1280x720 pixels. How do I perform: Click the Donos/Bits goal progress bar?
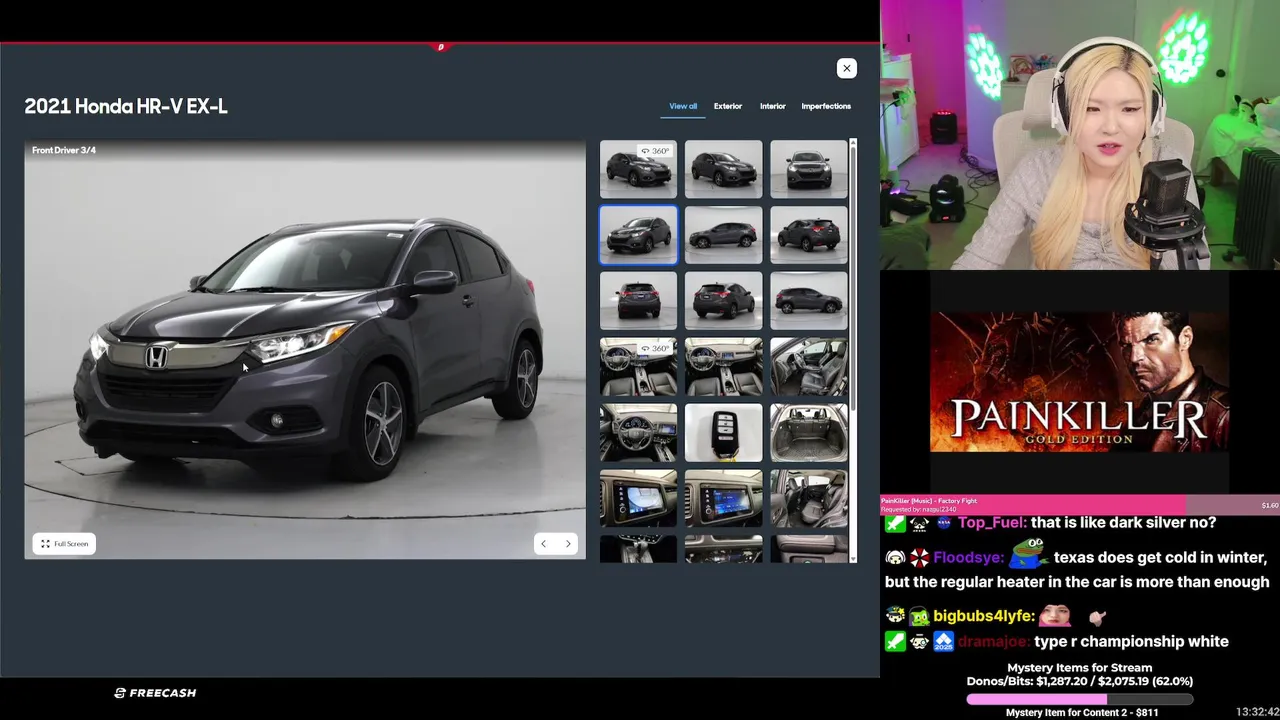[1079, 699]
